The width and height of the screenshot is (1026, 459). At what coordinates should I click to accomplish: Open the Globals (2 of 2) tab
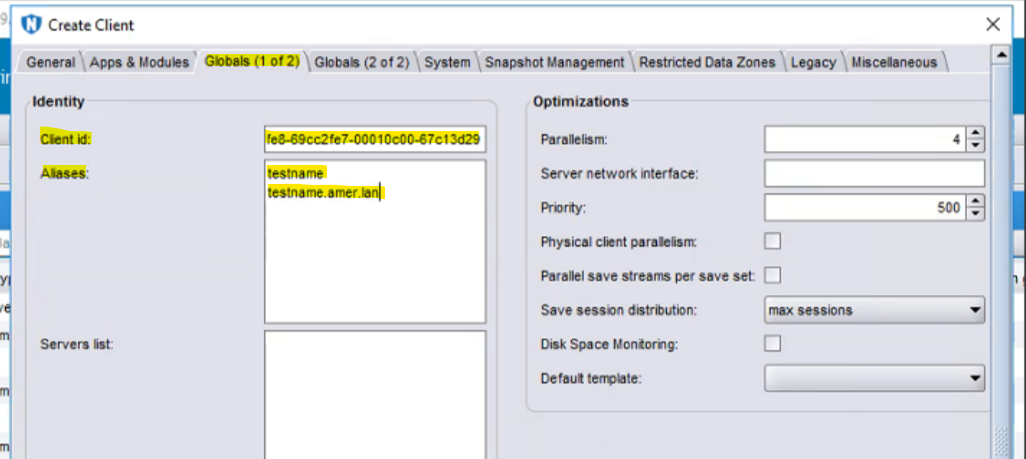tap(361, 62)
